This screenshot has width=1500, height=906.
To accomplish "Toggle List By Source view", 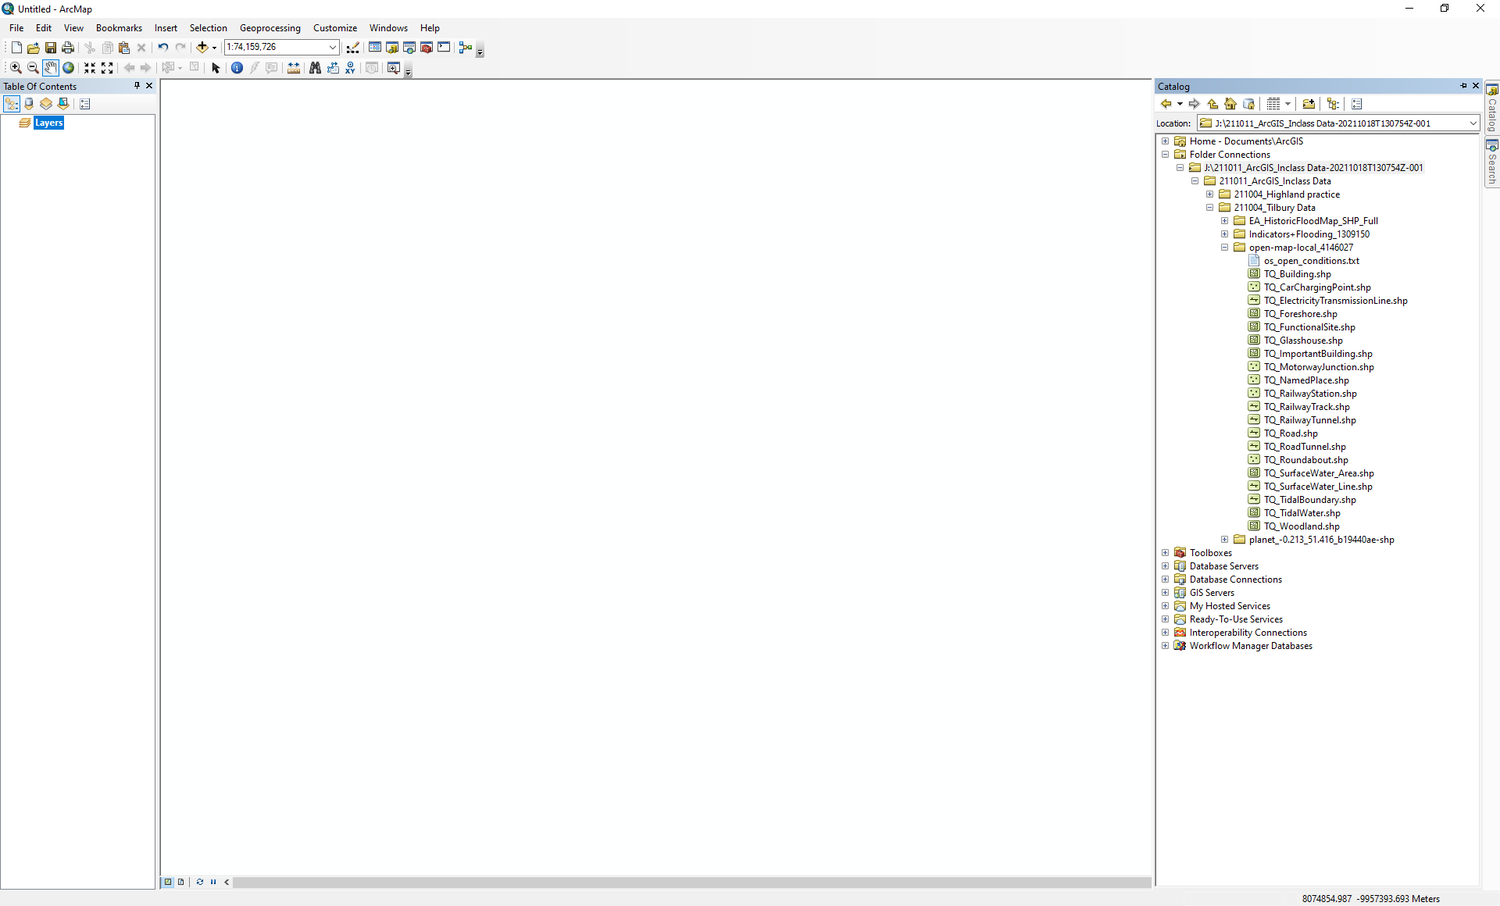I will (x=28, y=103).
